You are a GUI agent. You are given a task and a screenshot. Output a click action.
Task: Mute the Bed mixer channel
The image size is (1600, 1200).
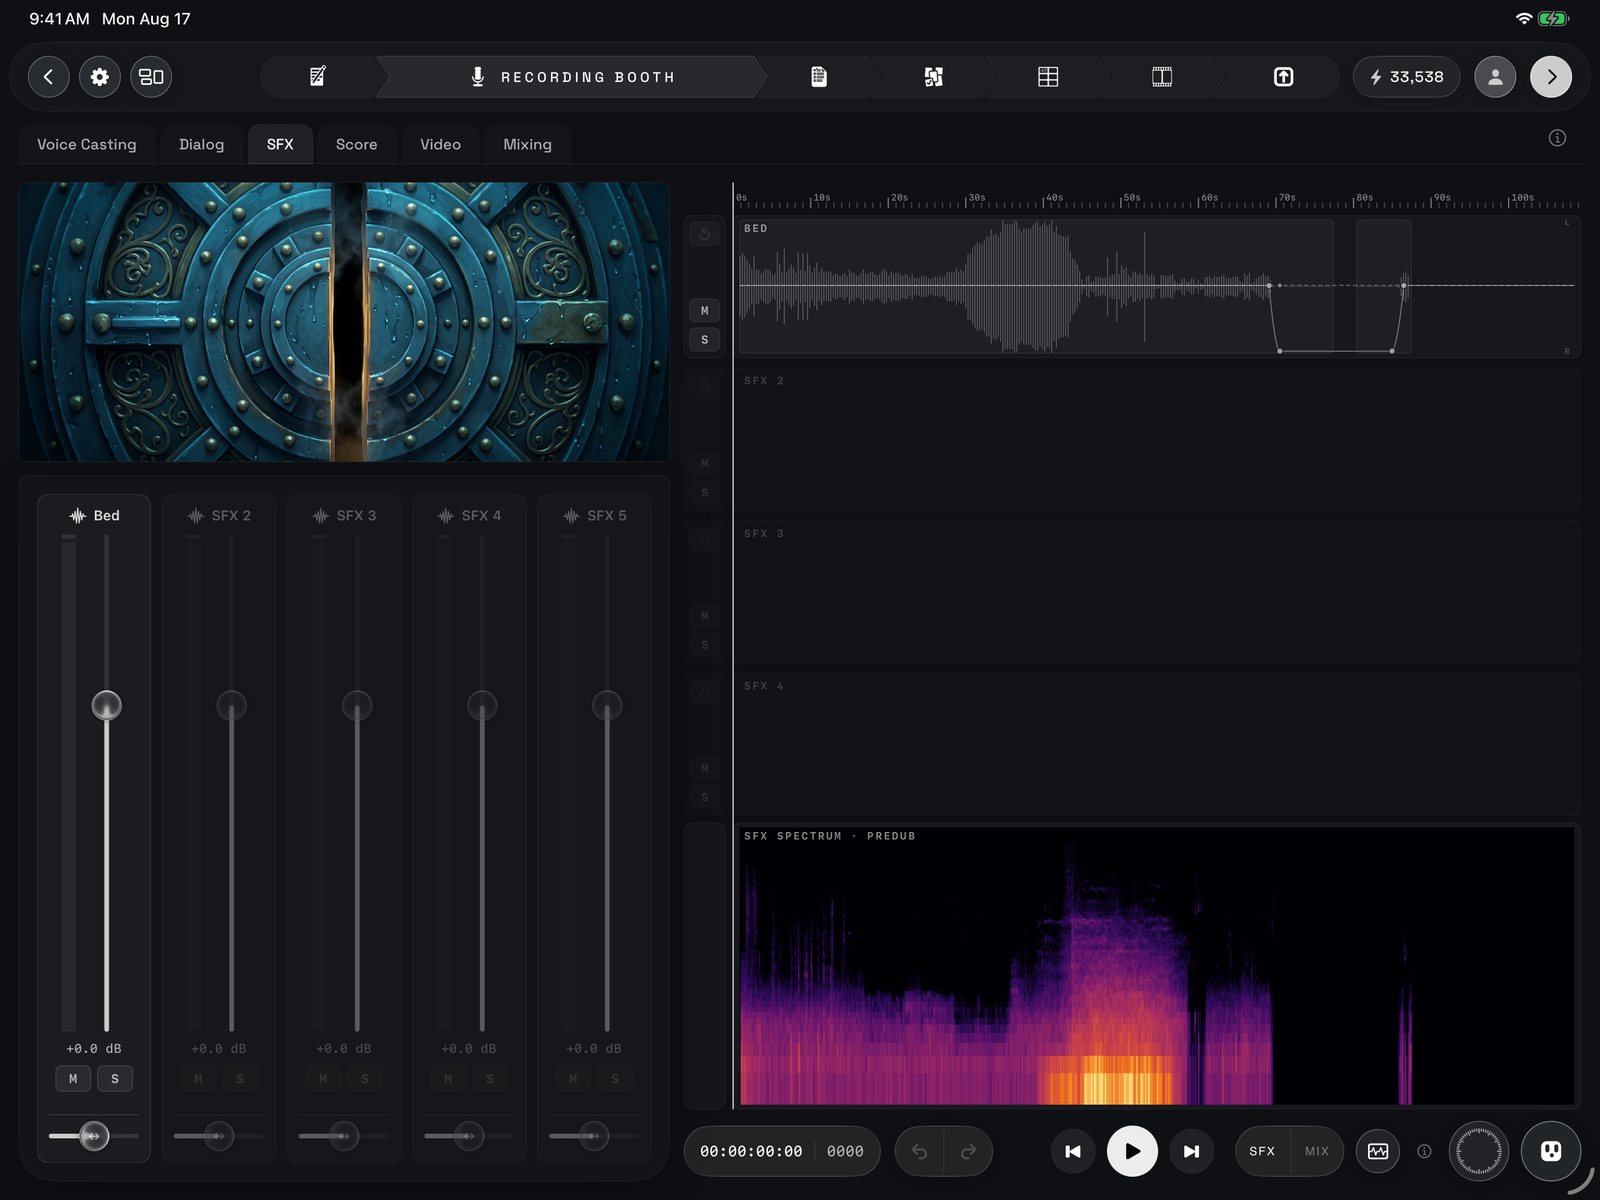coord(73,1079)
